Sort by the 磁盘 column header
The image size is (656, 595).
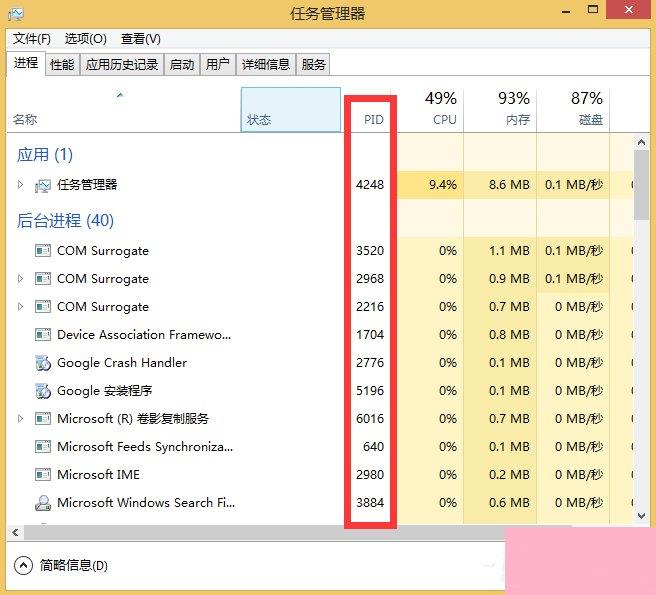pyautogui.click(x=573, y=110)
